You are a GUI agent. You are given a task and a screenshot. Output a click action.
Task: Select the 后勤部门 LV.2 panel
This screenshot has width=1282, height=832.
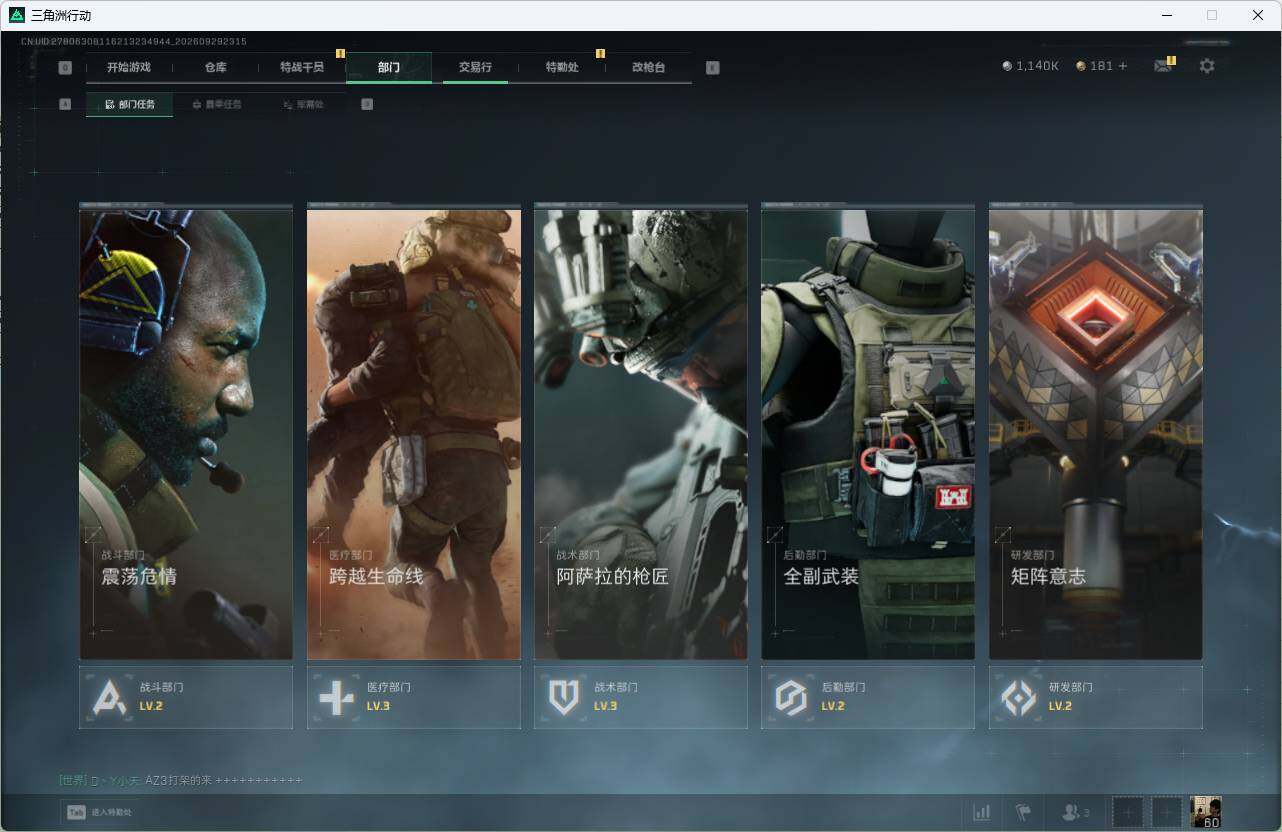(x=868, y=697)
